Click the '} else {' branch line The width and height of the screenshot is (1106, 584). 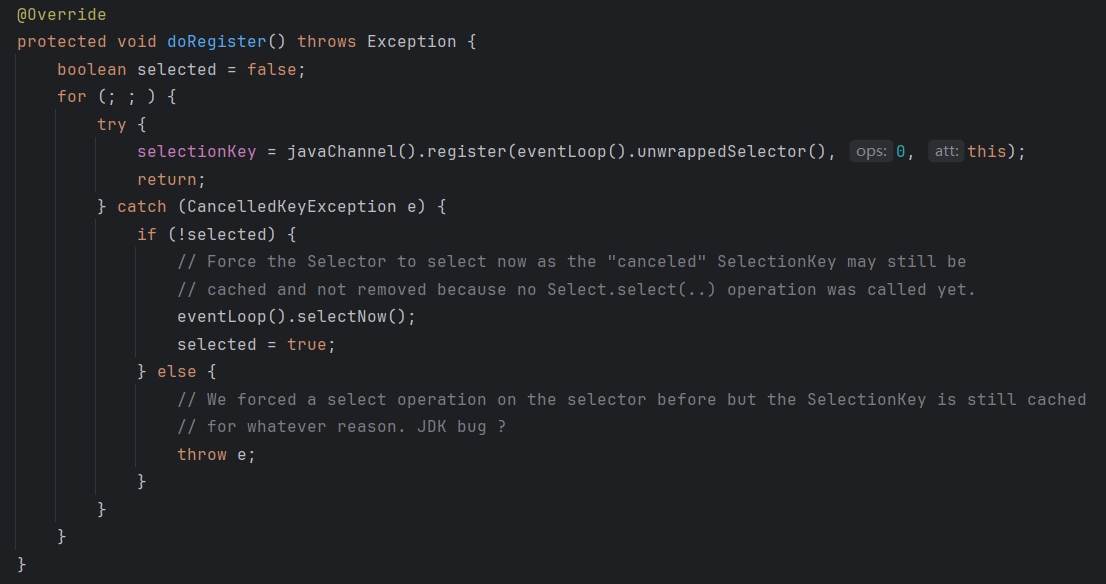coord(176,372)
